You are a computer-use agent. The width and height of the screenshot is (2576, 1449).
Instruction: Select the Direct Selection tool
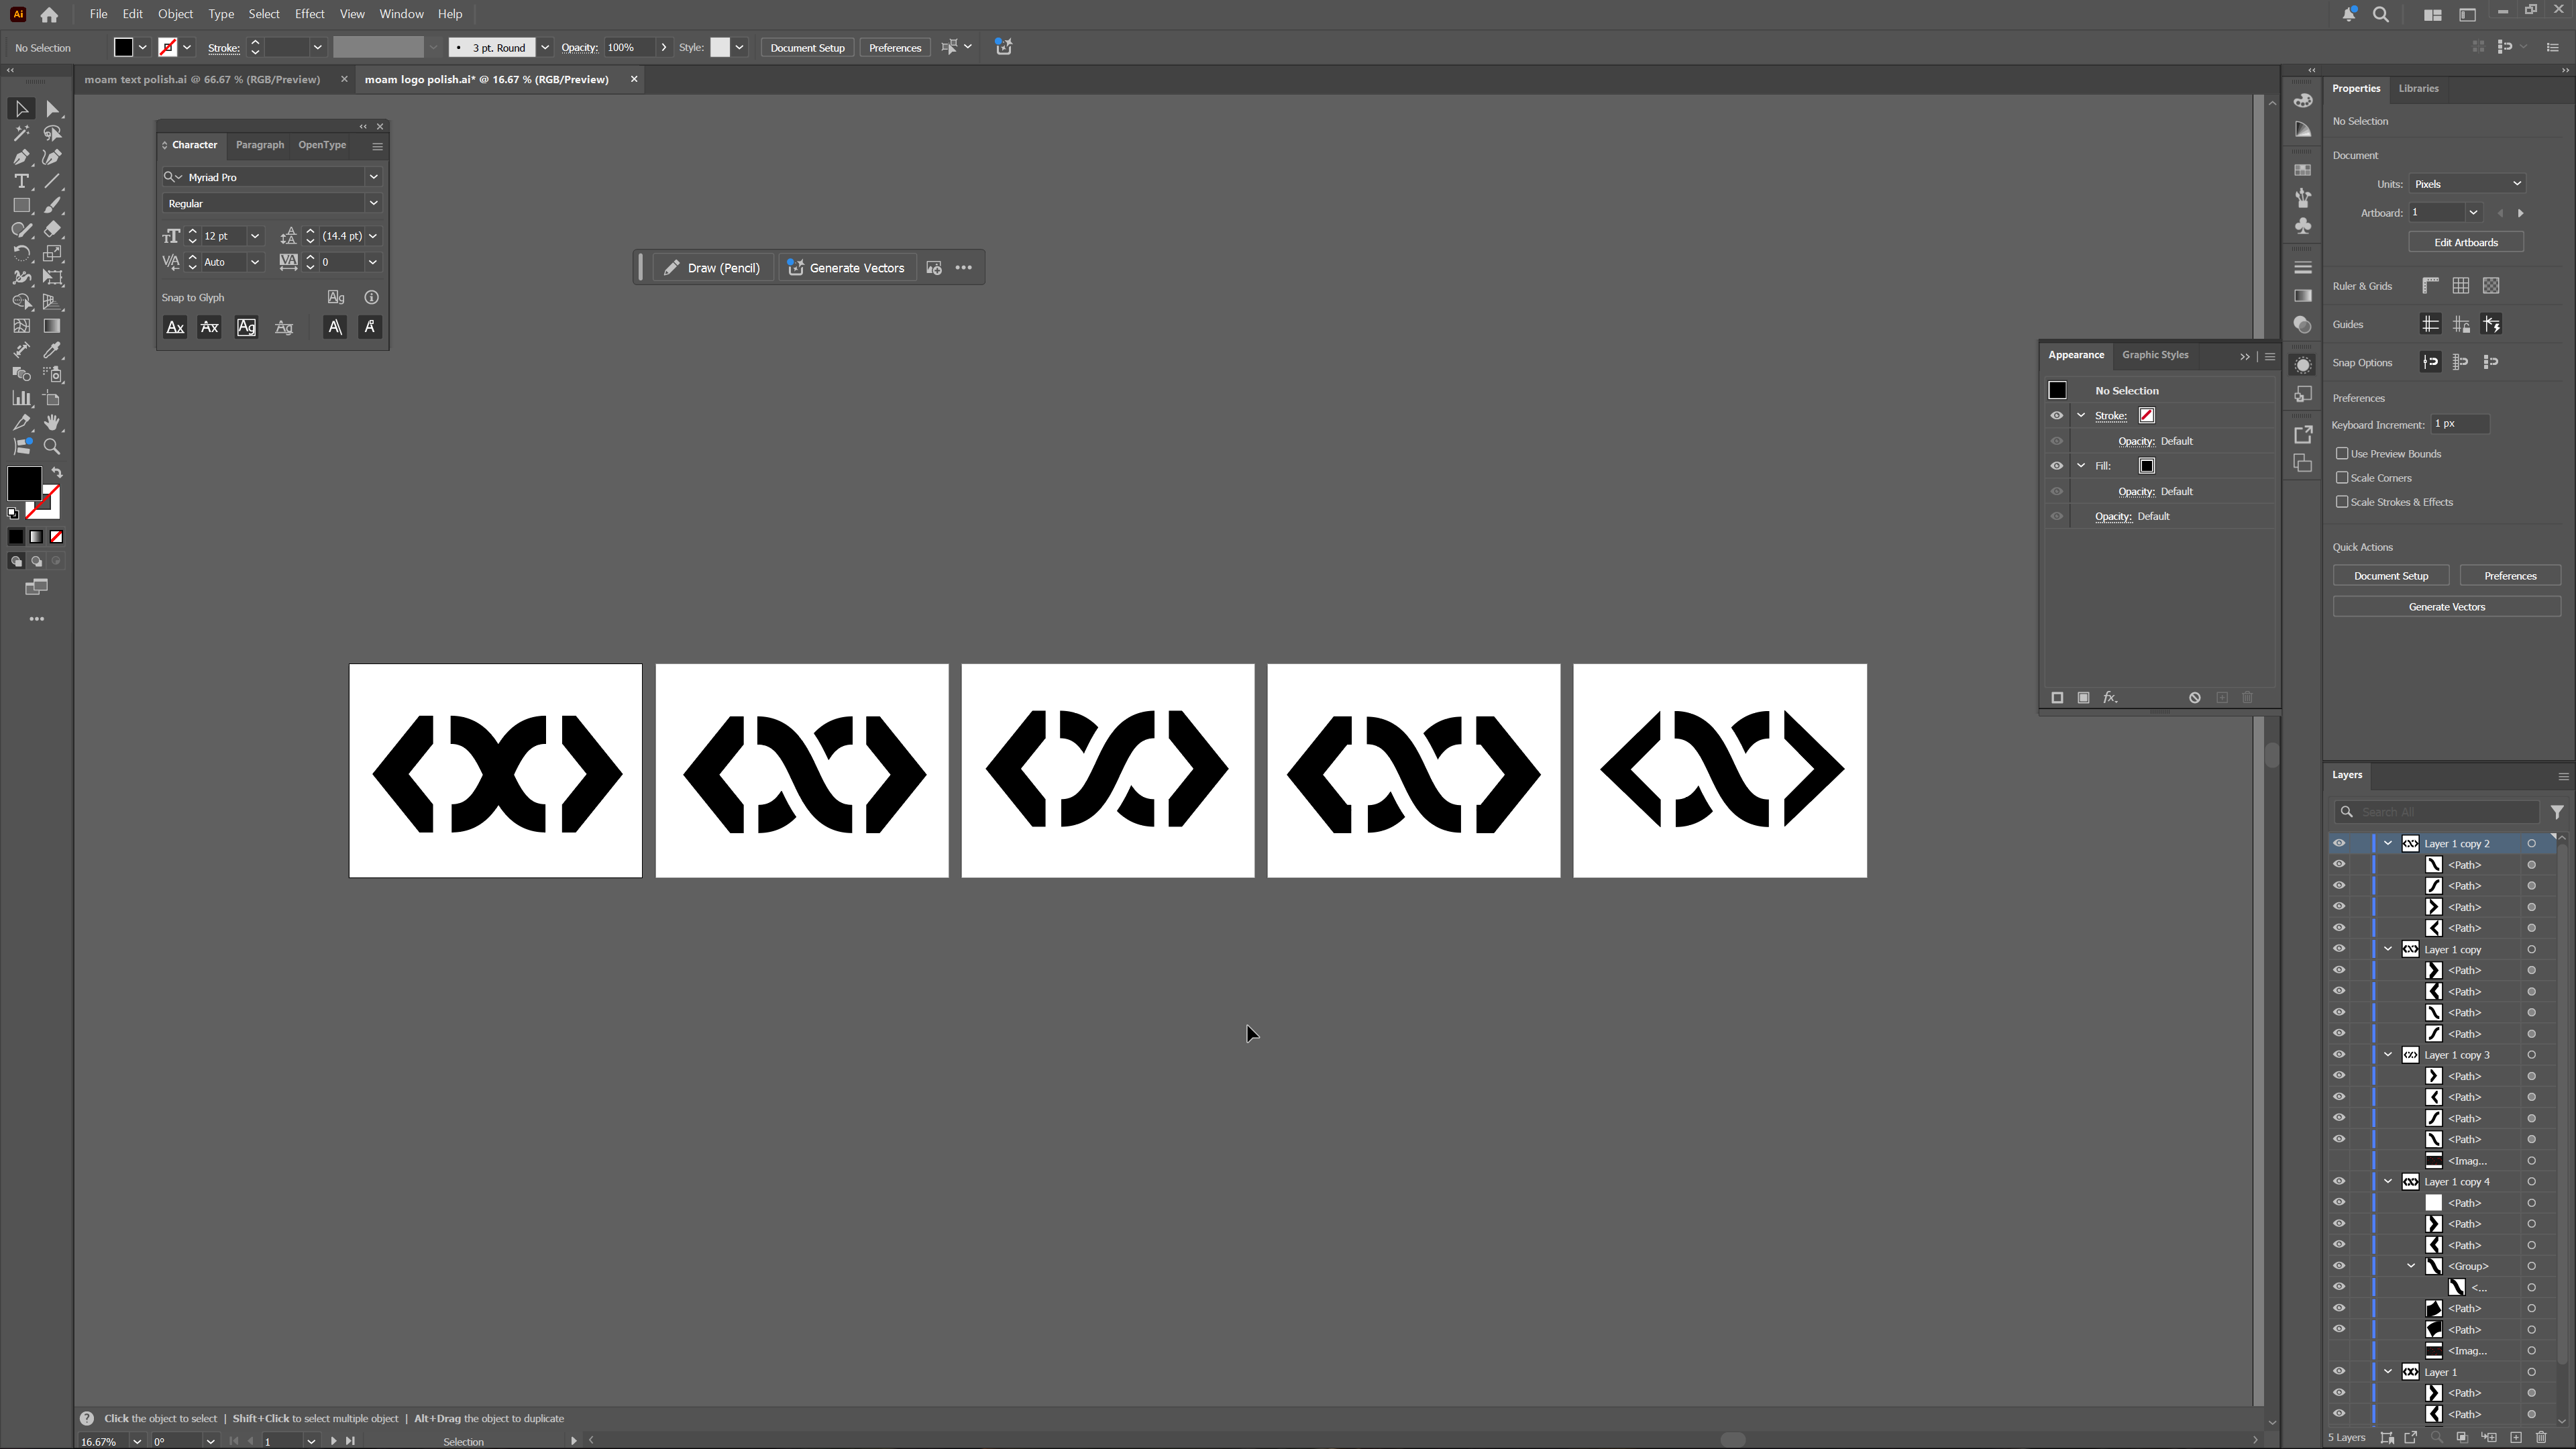[53, 109]
